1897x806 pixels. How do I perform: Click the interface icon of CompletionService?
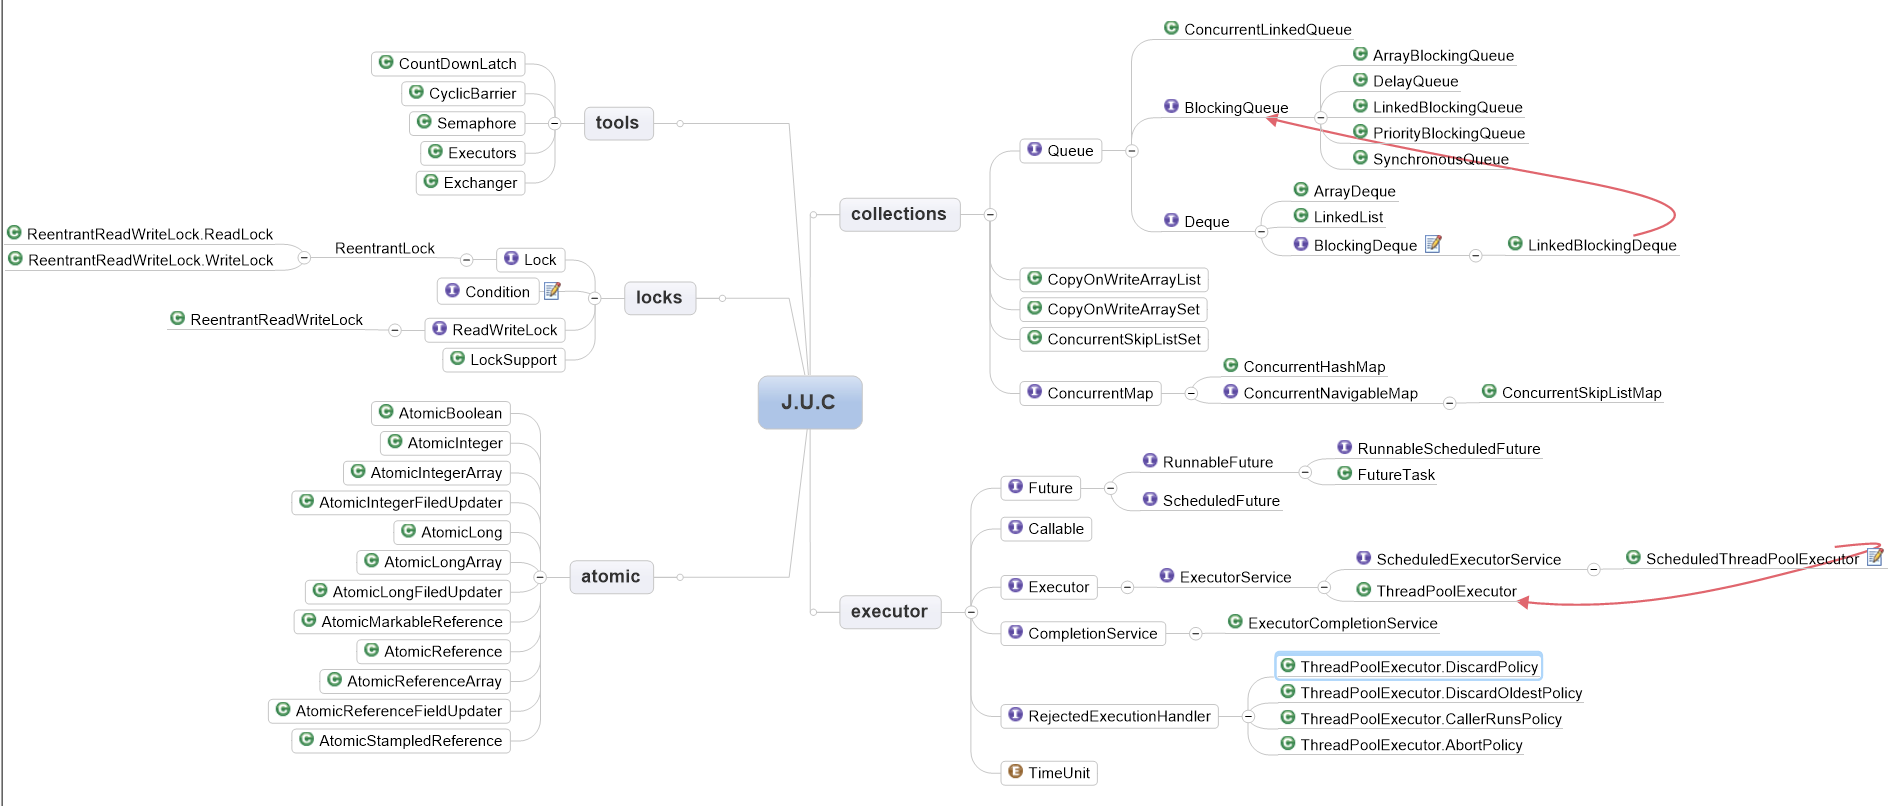(1016, 632)
